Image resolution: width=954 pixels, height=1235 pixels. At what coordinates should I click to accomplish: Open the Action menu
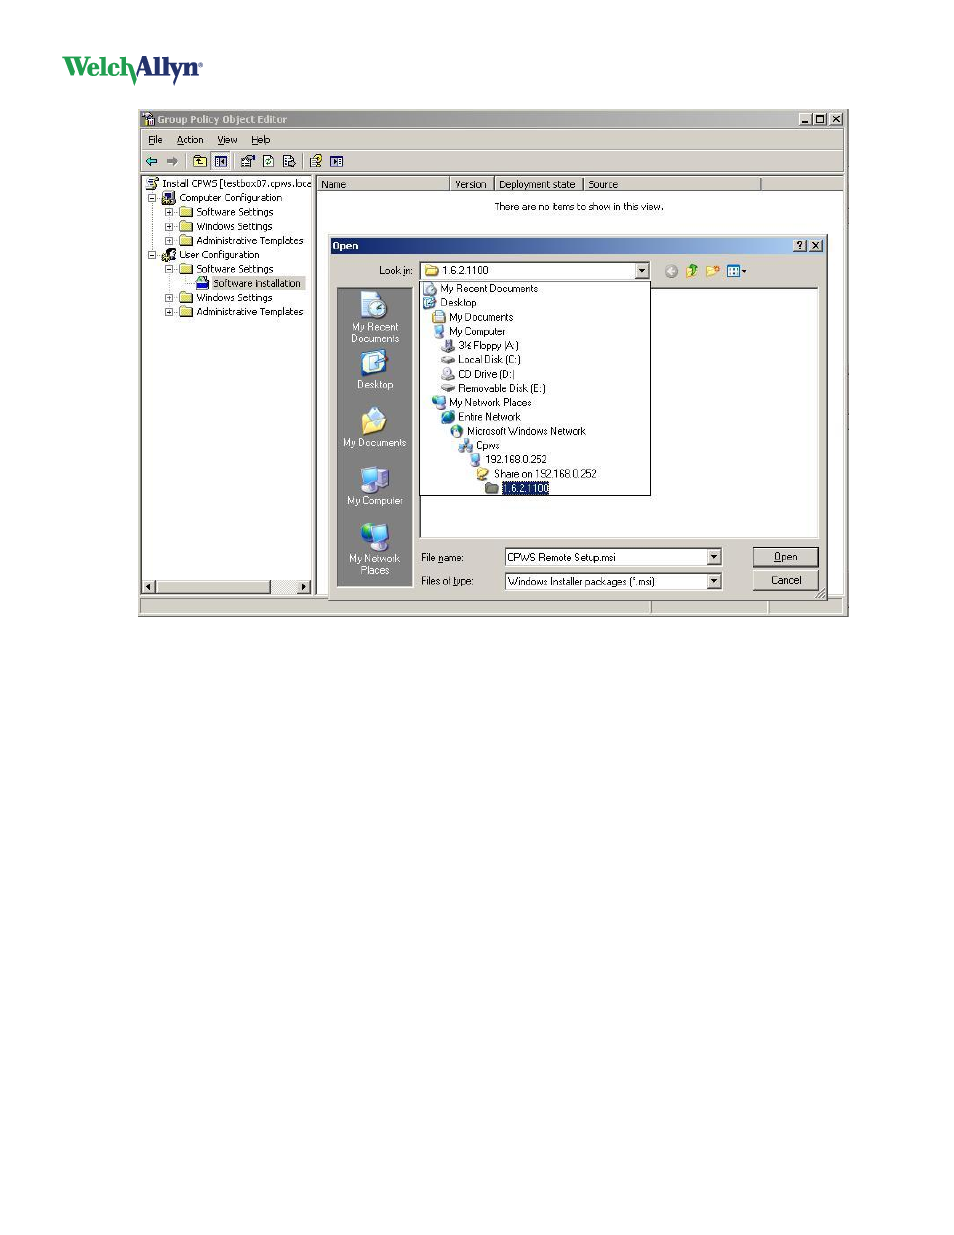pos(190,140)
